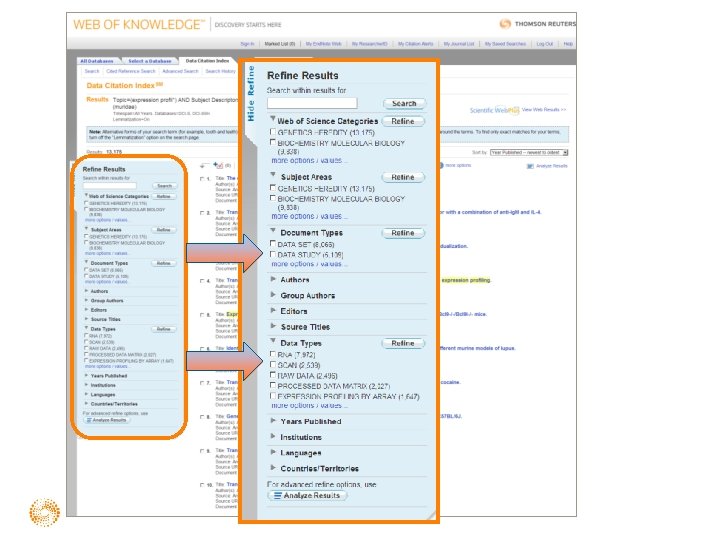Click the Analyze Results icon in enlarged panel
The image size is (720, 540).
pos(277,495)
